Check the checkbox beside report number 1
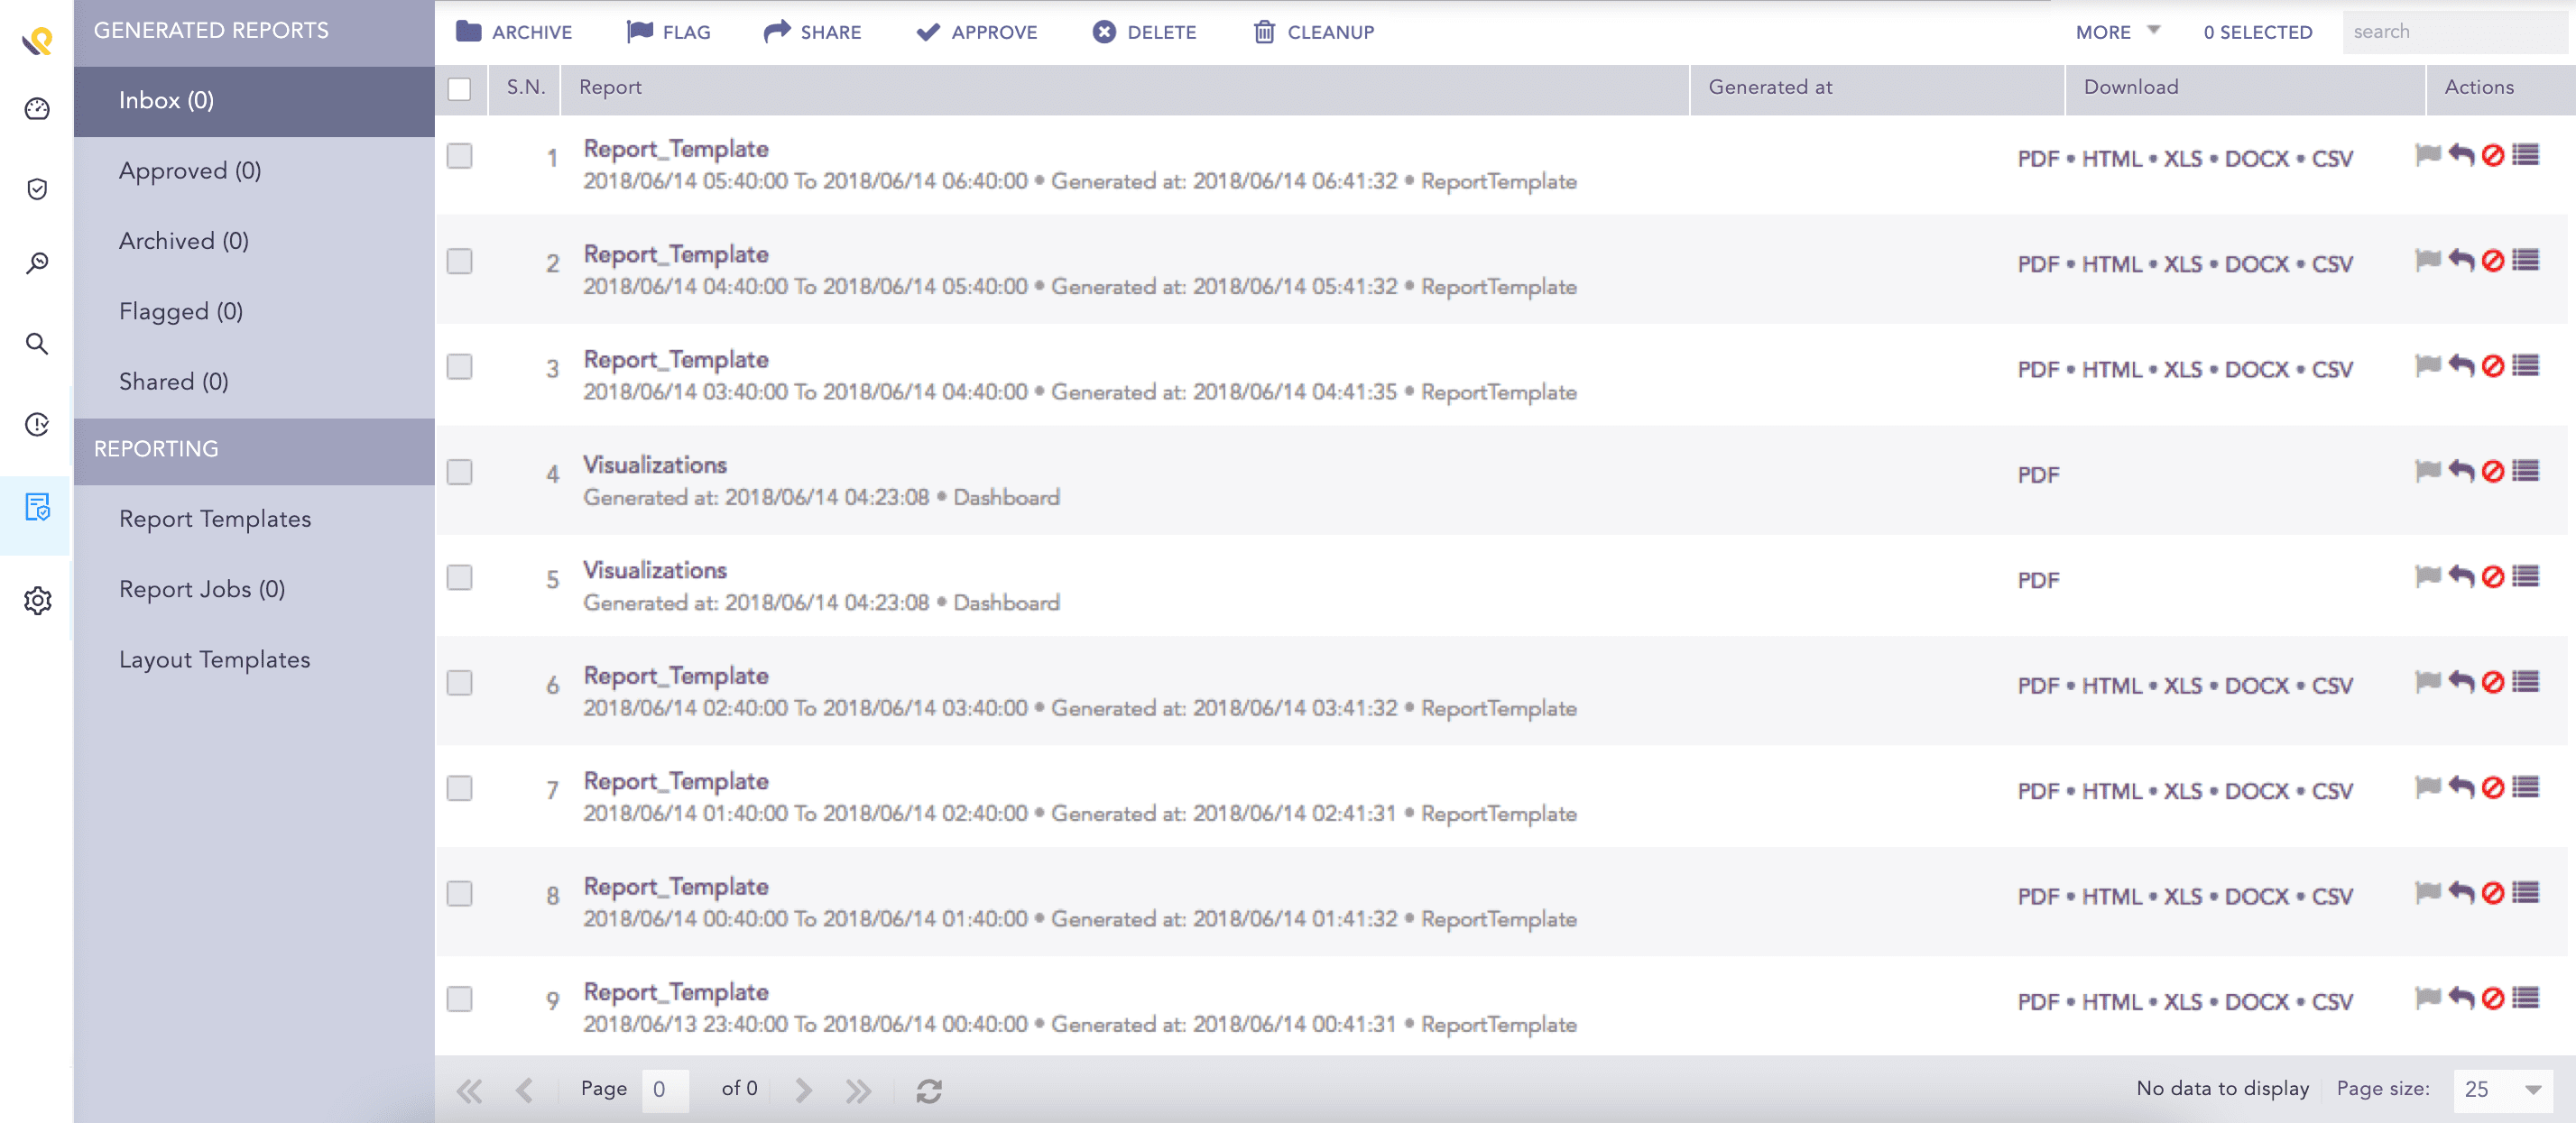 (461, 155)
